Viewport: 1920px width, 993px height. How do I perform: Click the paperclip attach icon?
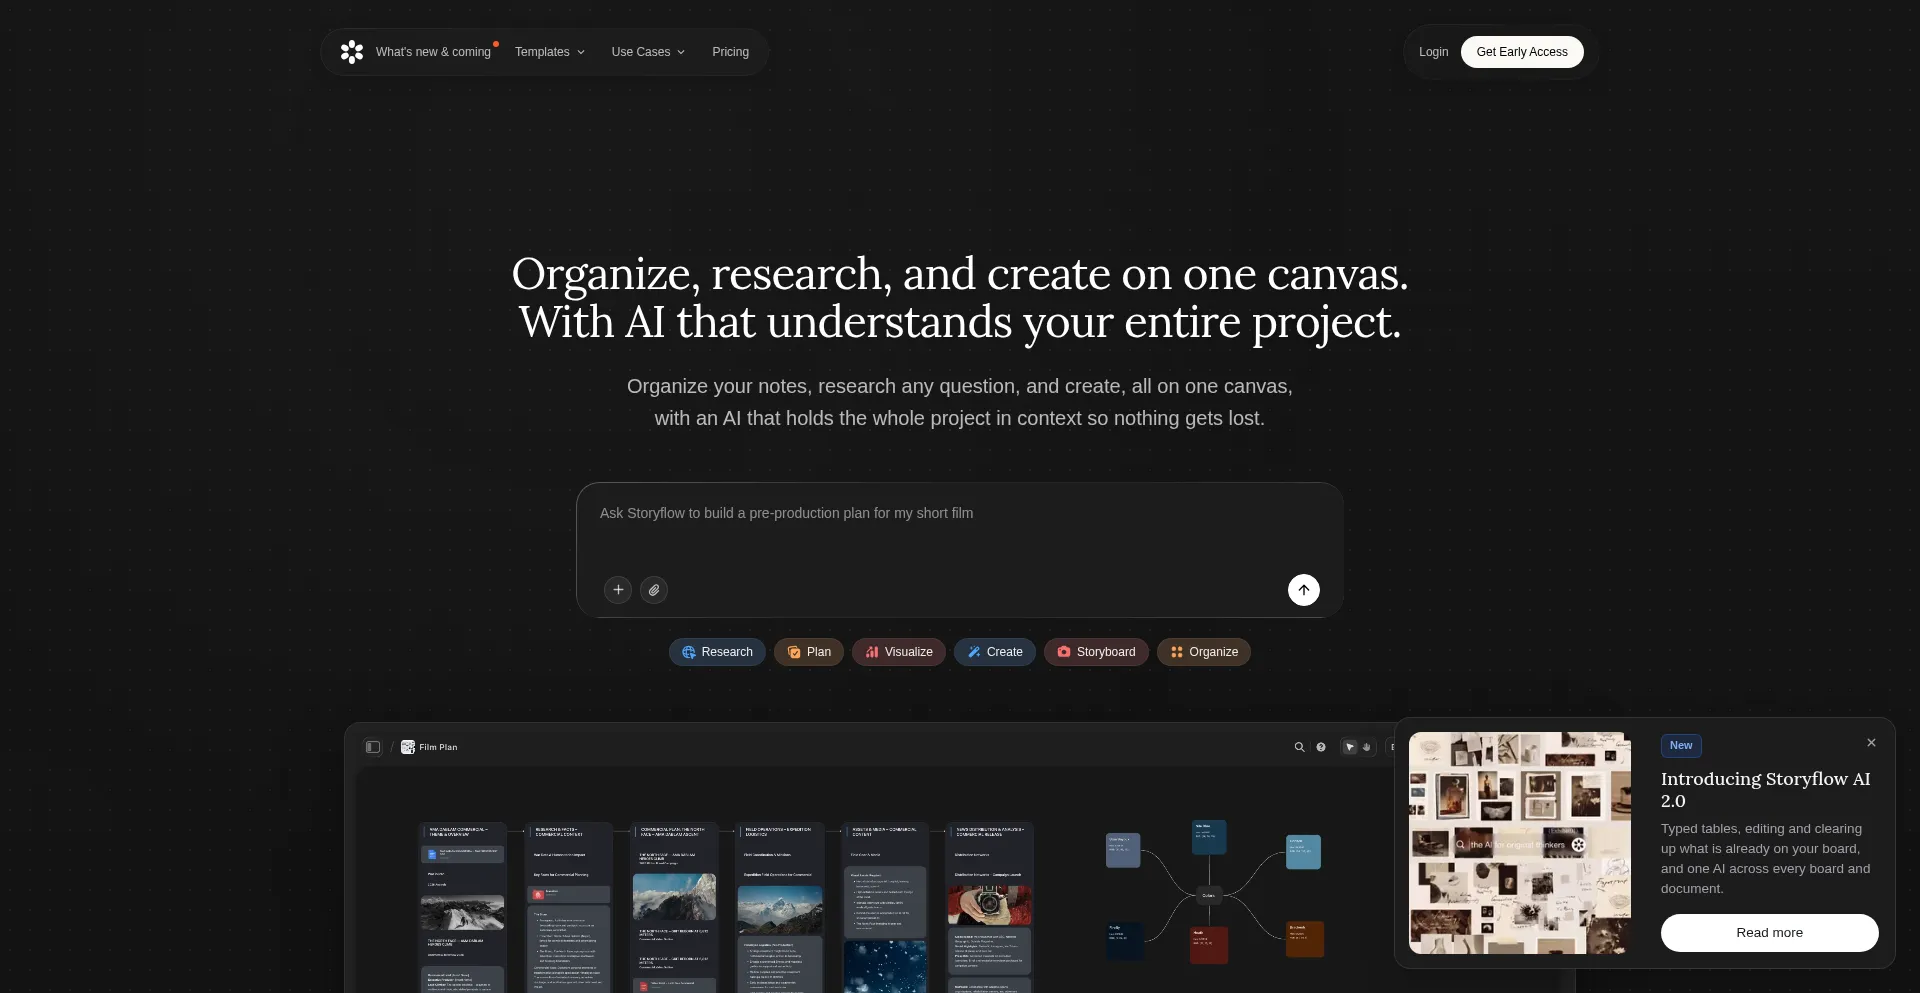[x=654, y=590]
